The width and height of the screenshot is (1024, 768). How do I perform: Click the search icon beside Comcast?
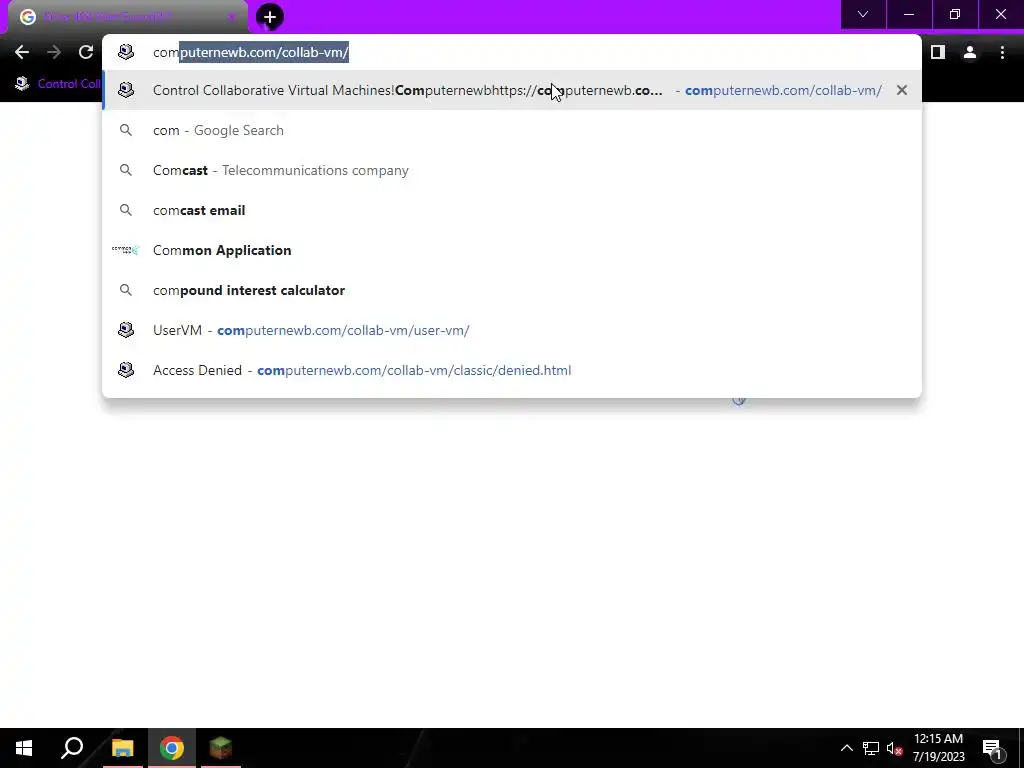pos(125,170)
